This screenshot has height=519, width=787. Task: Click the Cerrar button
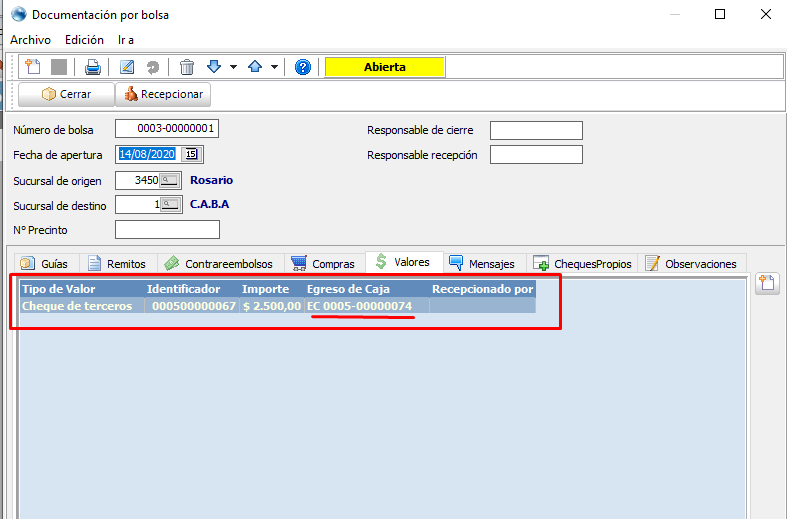[66, 94]
